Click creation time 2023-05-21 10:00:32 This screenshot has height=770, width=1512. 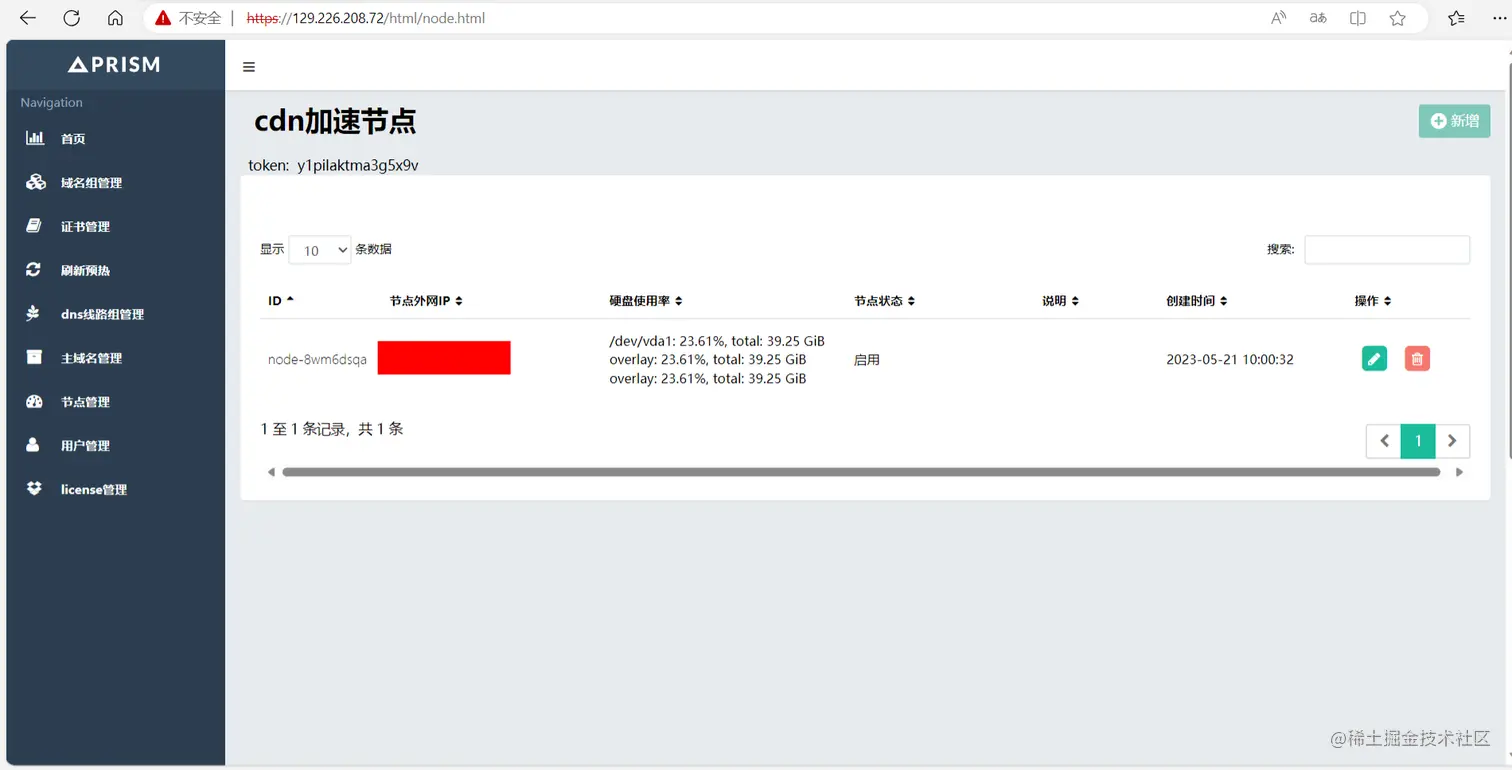pyautogui.click(x=1230, y=359)
